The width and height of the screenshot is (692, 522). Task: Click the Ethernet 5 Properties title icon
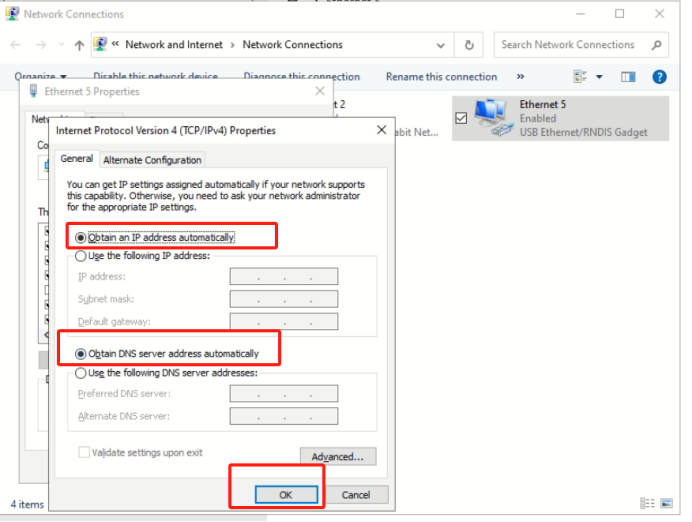click(33, 91)
